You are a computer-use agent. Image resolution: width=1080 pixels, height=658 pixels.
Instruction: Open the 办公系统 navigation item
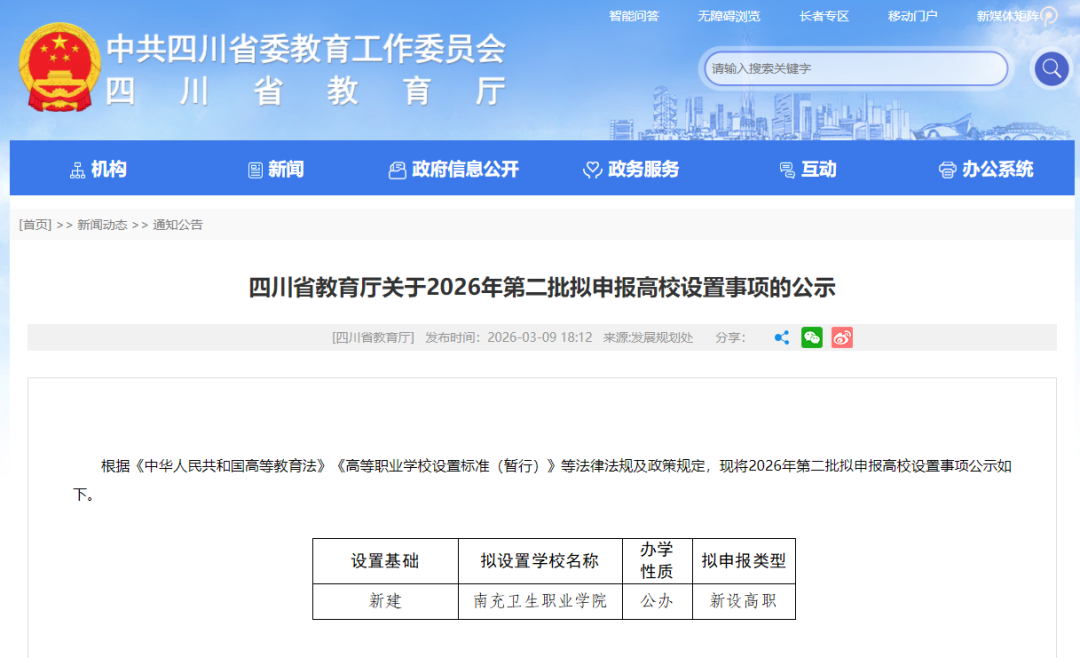coord(986,170)
